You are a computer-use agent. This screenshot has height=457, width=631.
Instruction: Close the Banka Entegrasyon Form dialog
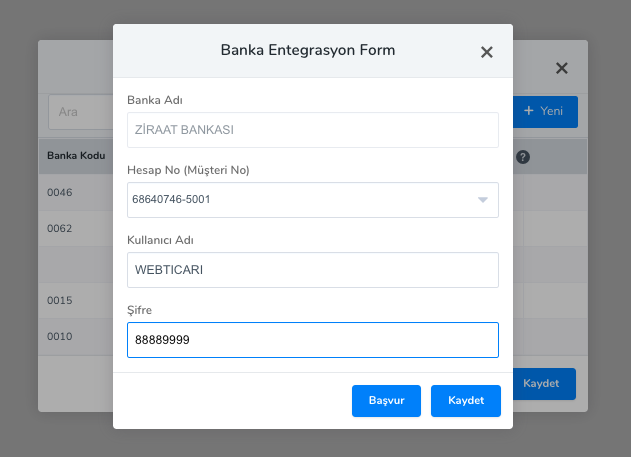tap(487, 52)
